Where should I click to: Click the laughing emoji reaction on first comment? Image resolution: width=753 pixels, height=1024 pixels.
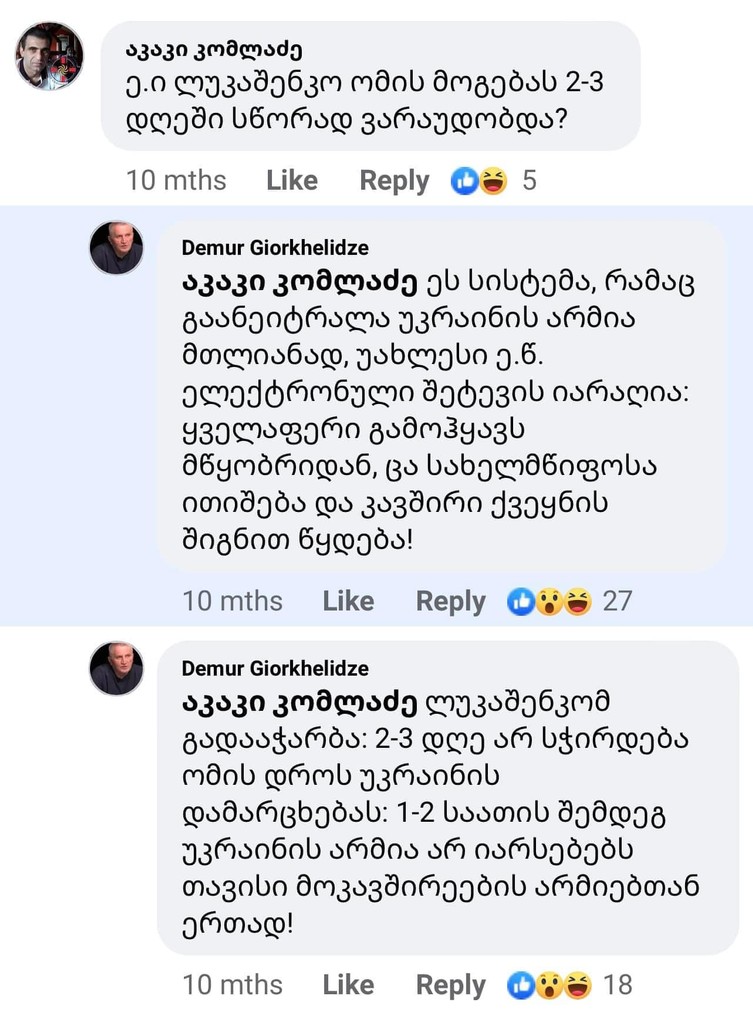coord(493,181)
